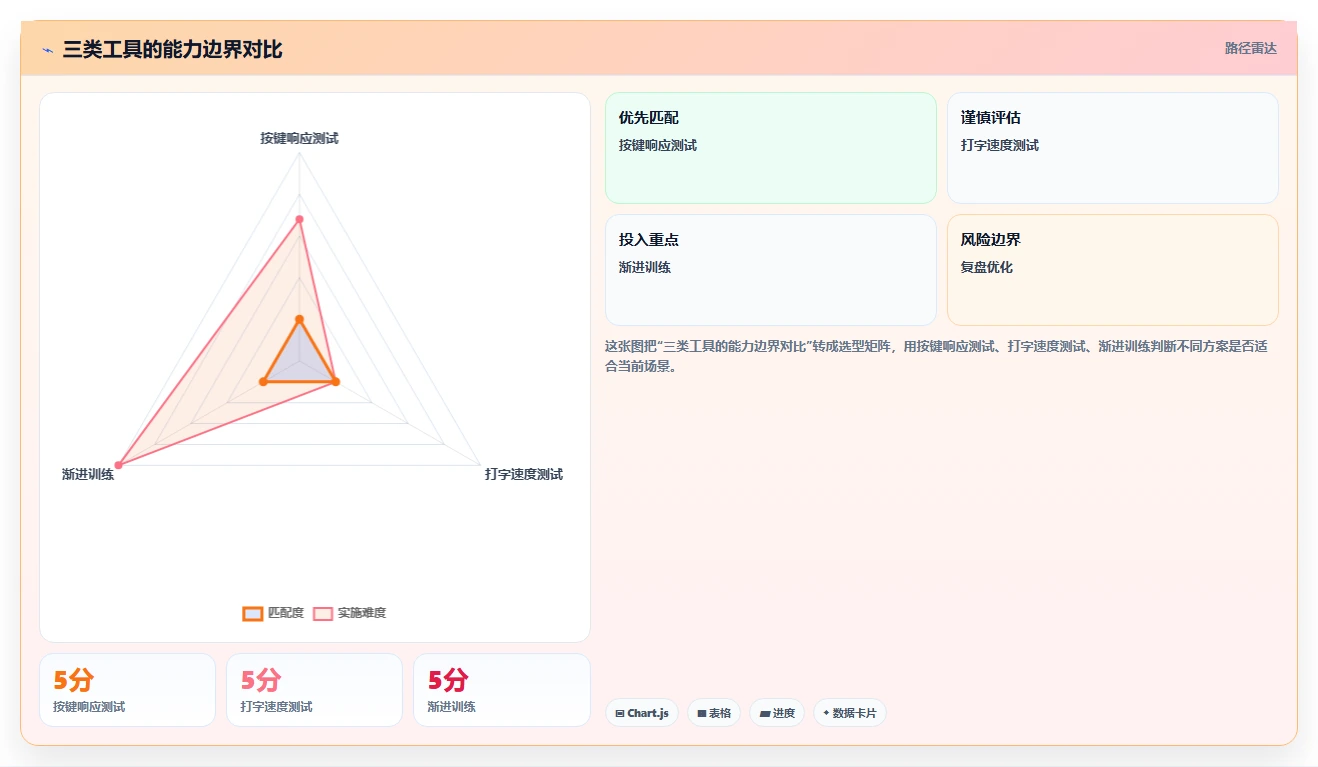
Task: Click orange data point on top axis
Action: pos(299,319)
